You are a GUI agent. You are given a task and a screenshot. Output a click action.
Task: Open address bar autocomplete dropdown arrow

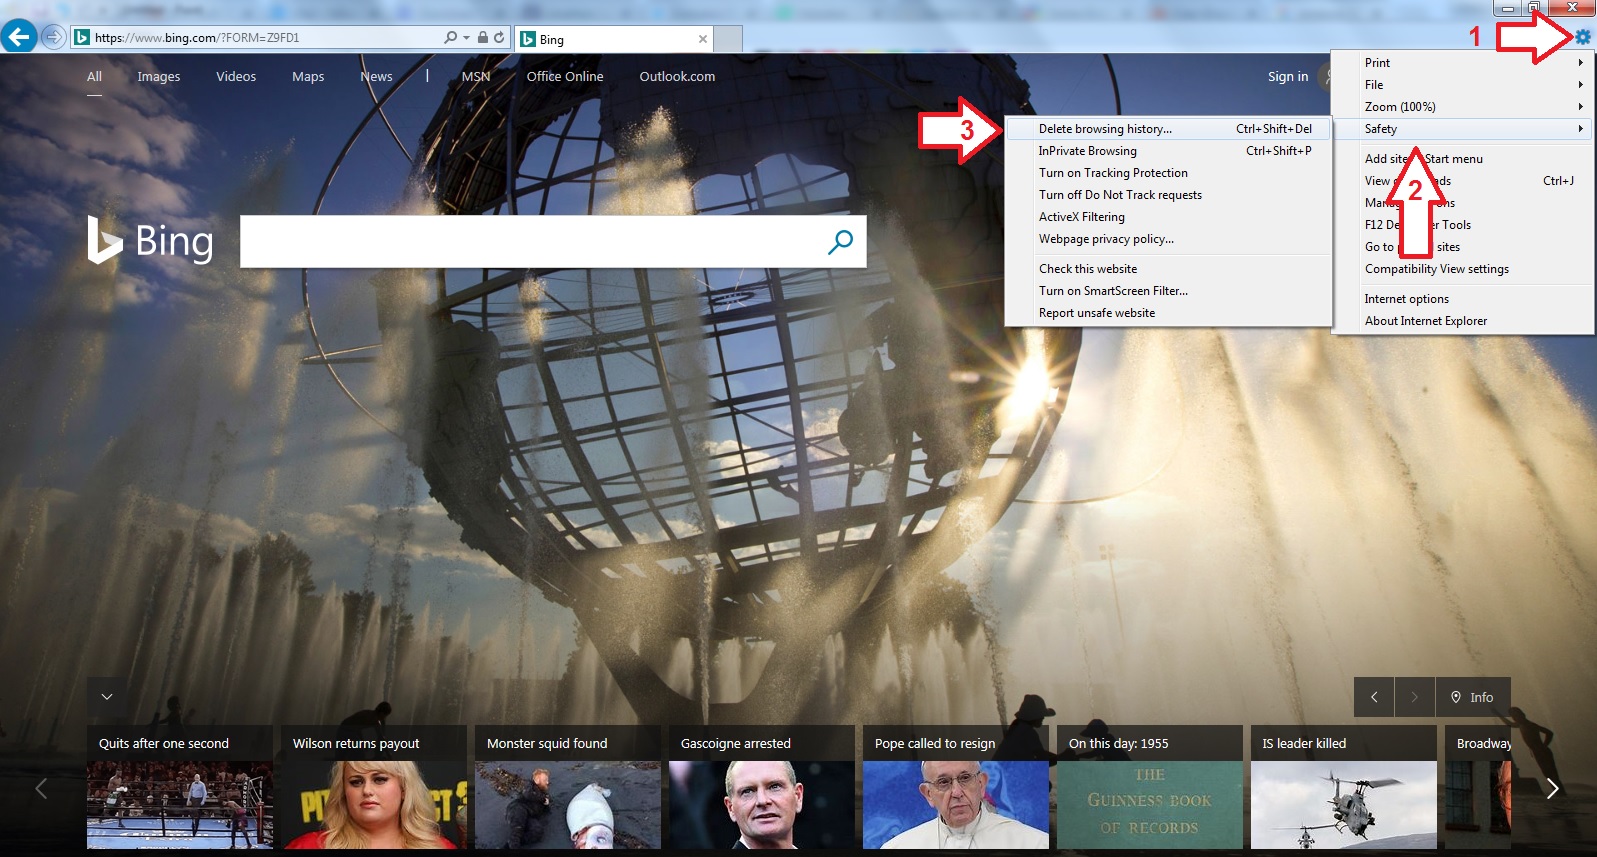(466, 37)
